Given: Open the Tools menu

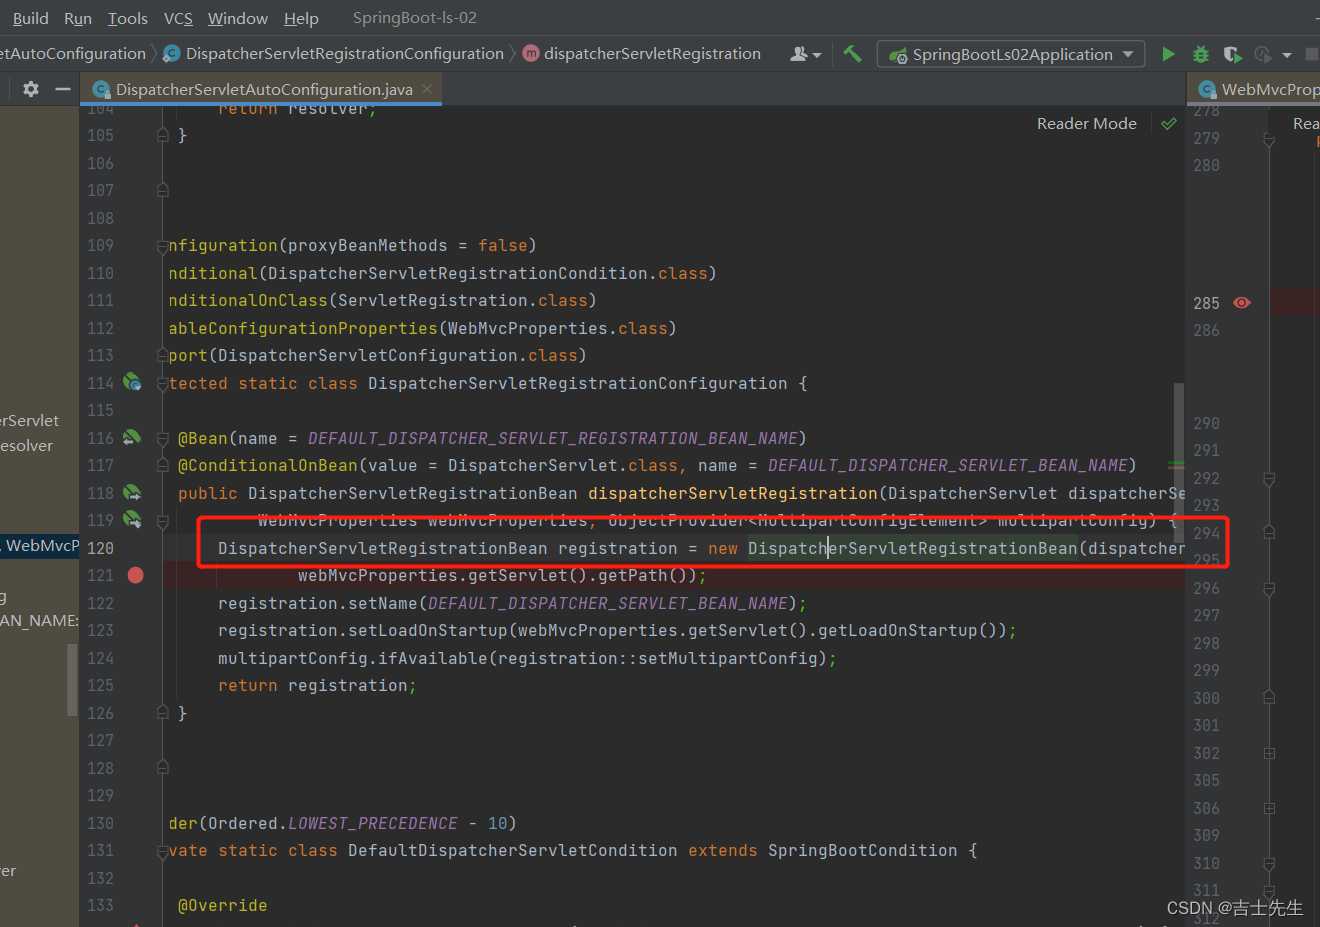Looking at the screenshot, I should coord(128,18).
